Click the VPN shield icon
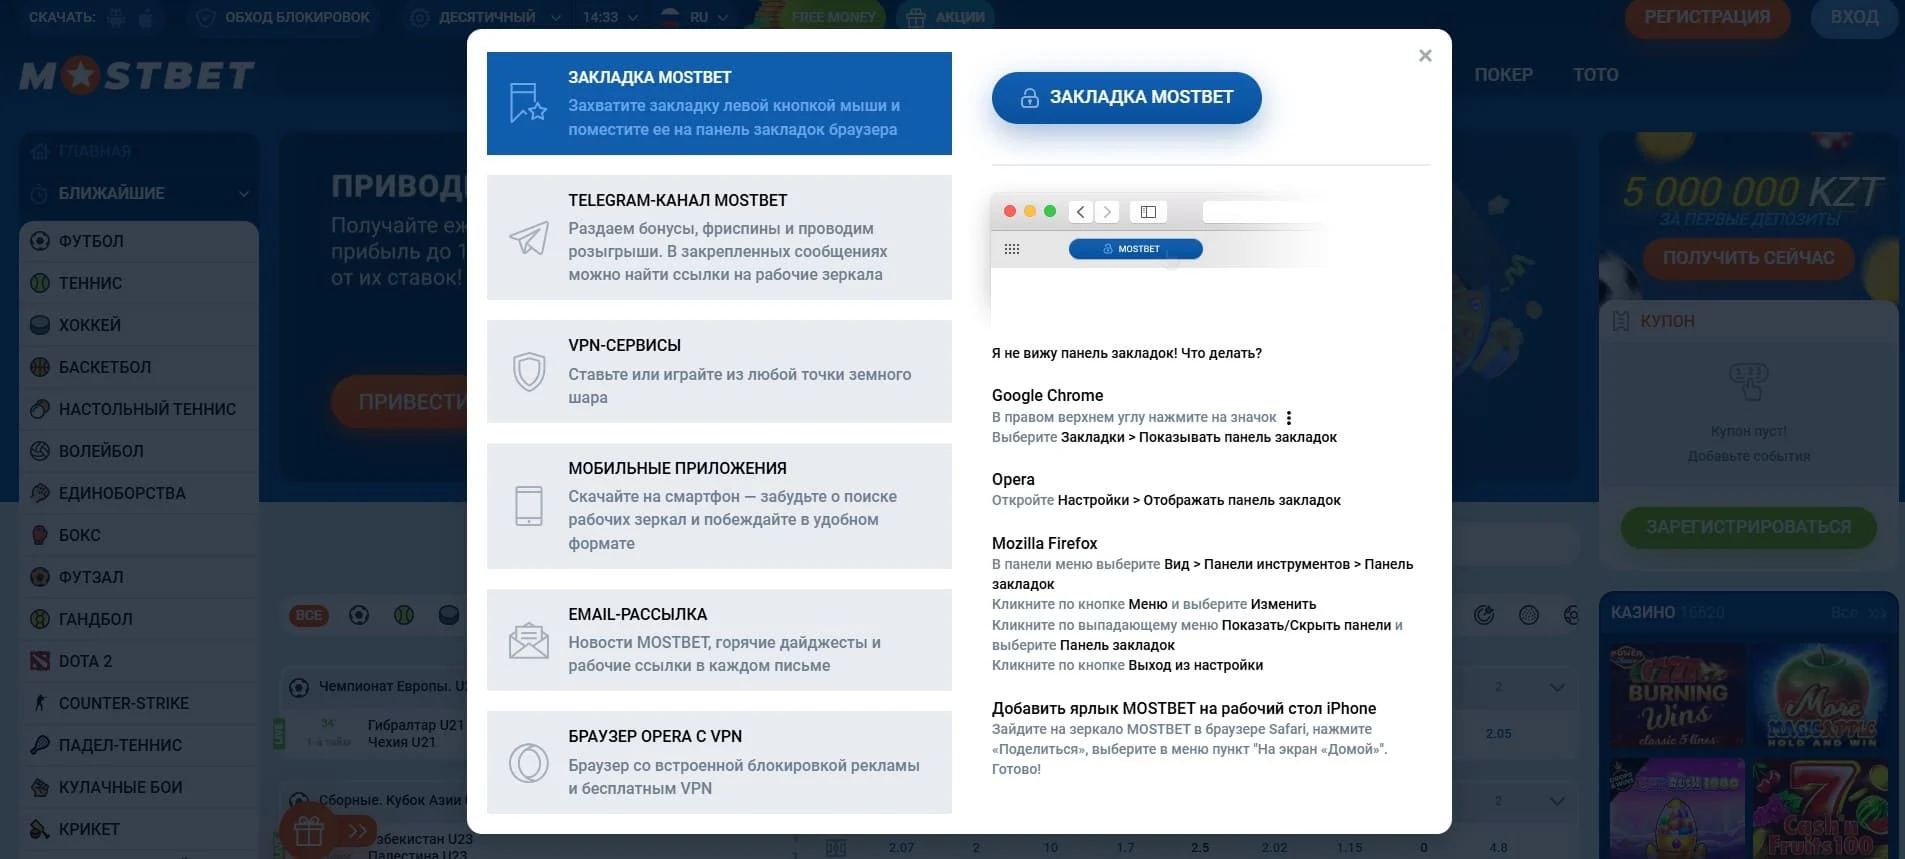The image size is (1905, 859). 529,371
